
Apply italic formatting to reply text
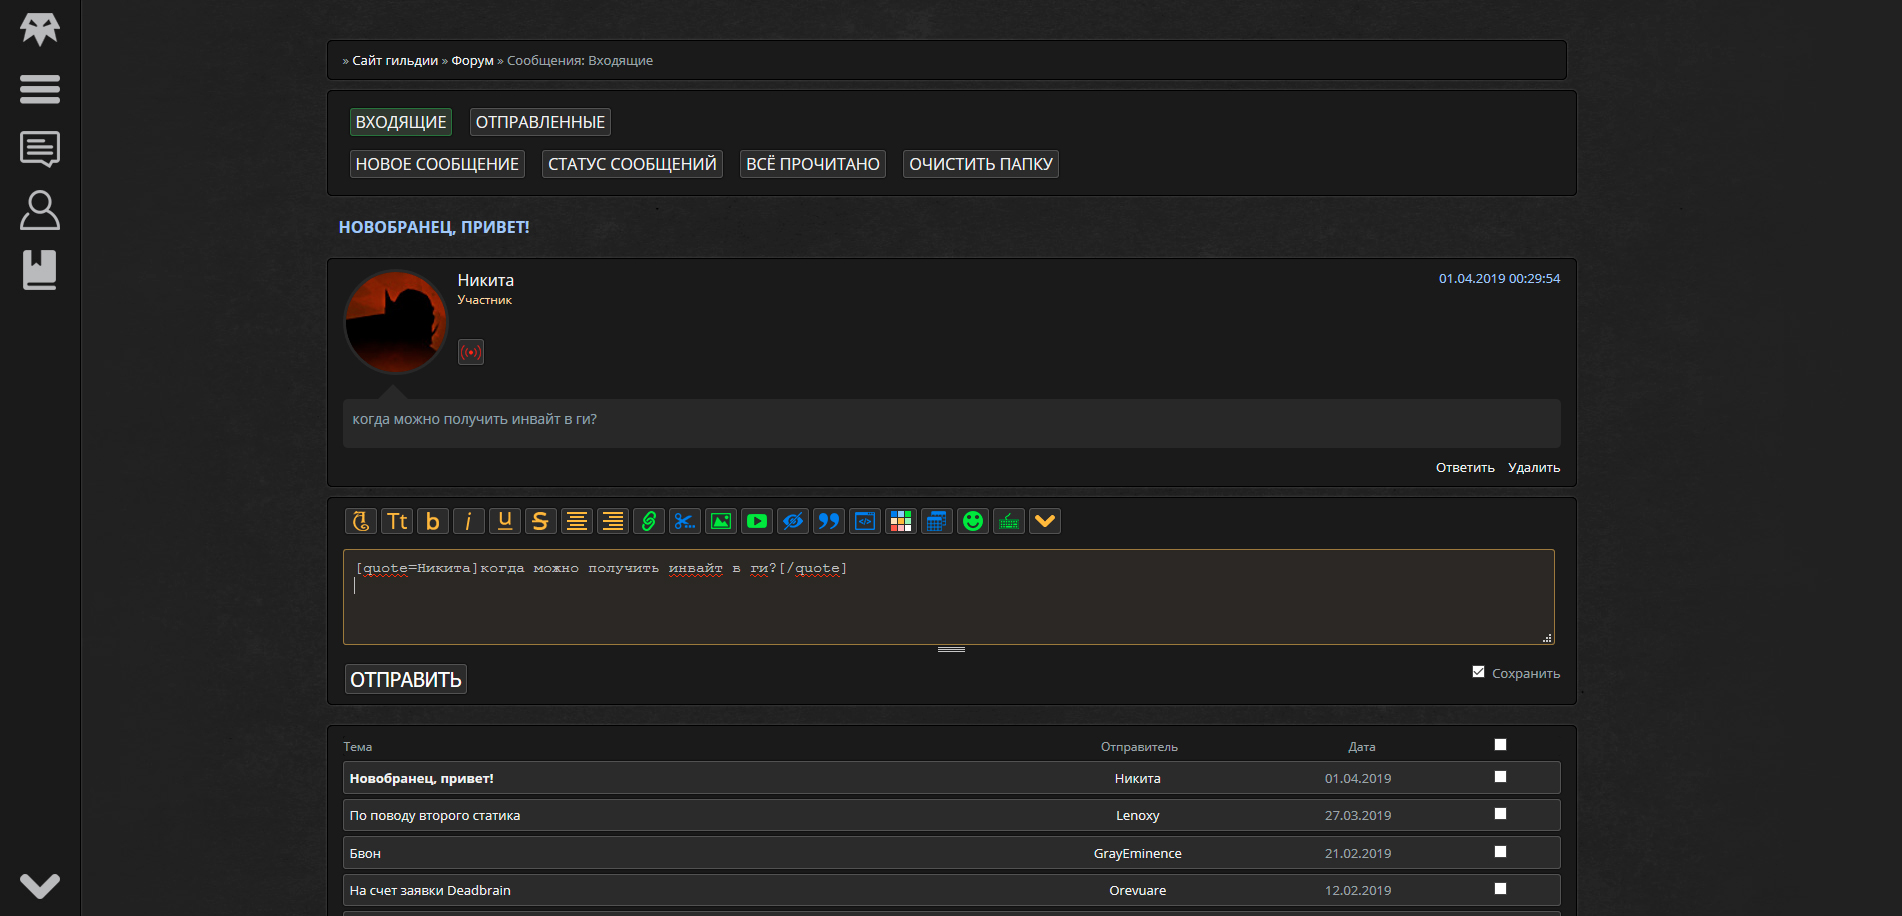coord(468,521)
